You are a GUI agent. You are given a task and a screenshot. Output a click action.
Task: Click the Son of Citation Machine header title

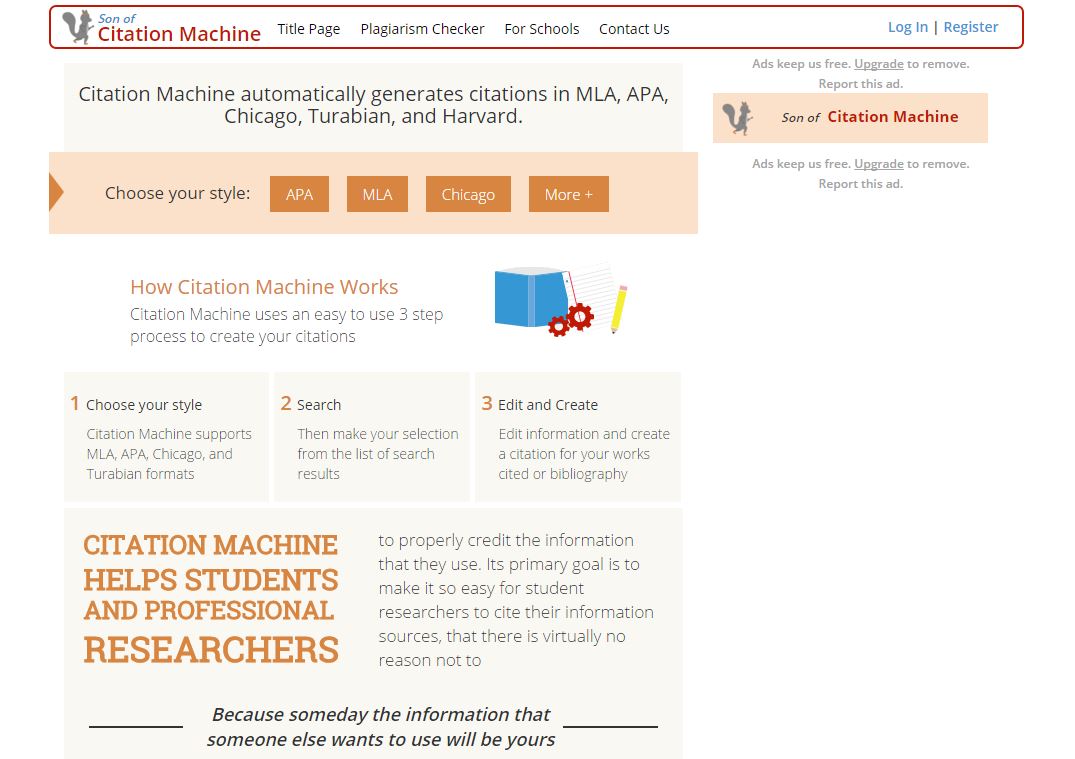coord(179,28)
